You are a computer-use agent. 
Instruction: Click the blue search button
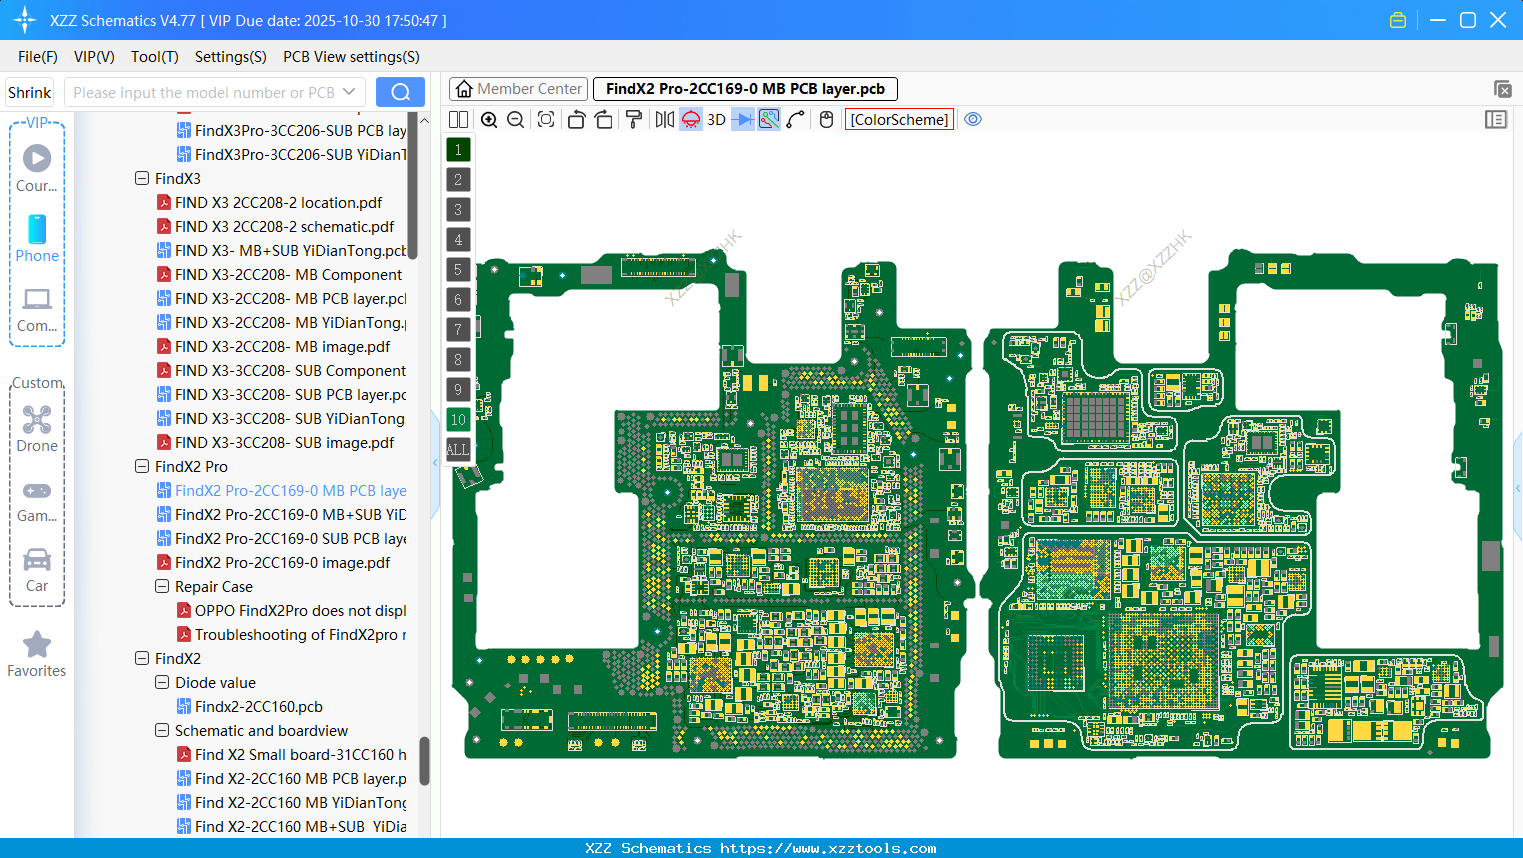pyautogui.click(x=400, y=93)
